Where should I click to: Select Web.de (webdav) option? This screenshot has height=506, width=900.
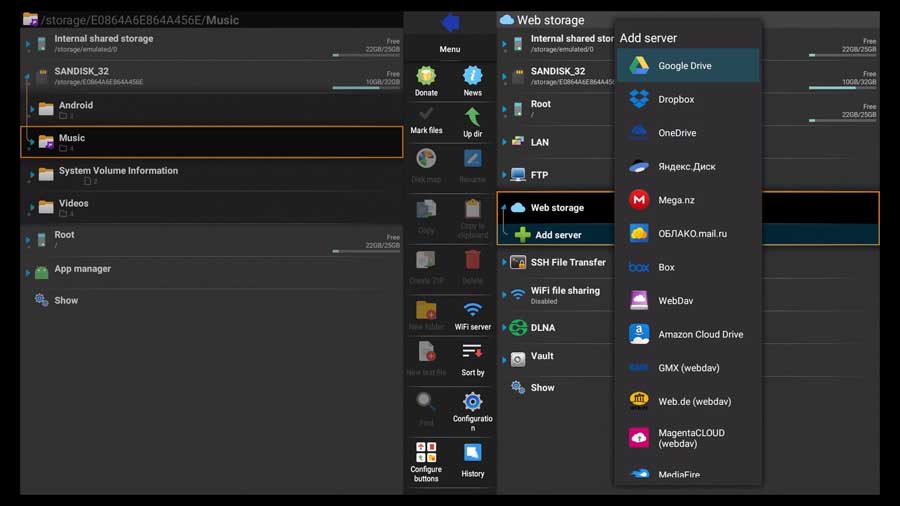point(688,401)
